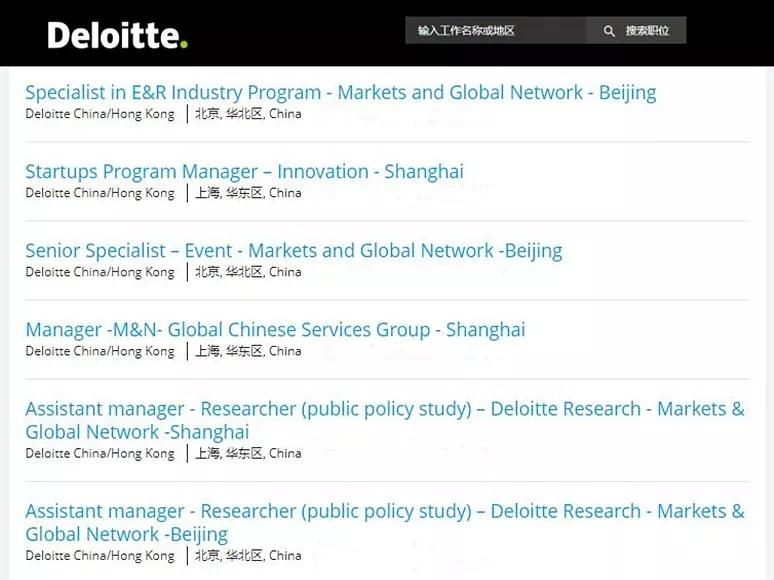
Task: Click 上海 location under Manager M&N job
Action: point(207,351)
